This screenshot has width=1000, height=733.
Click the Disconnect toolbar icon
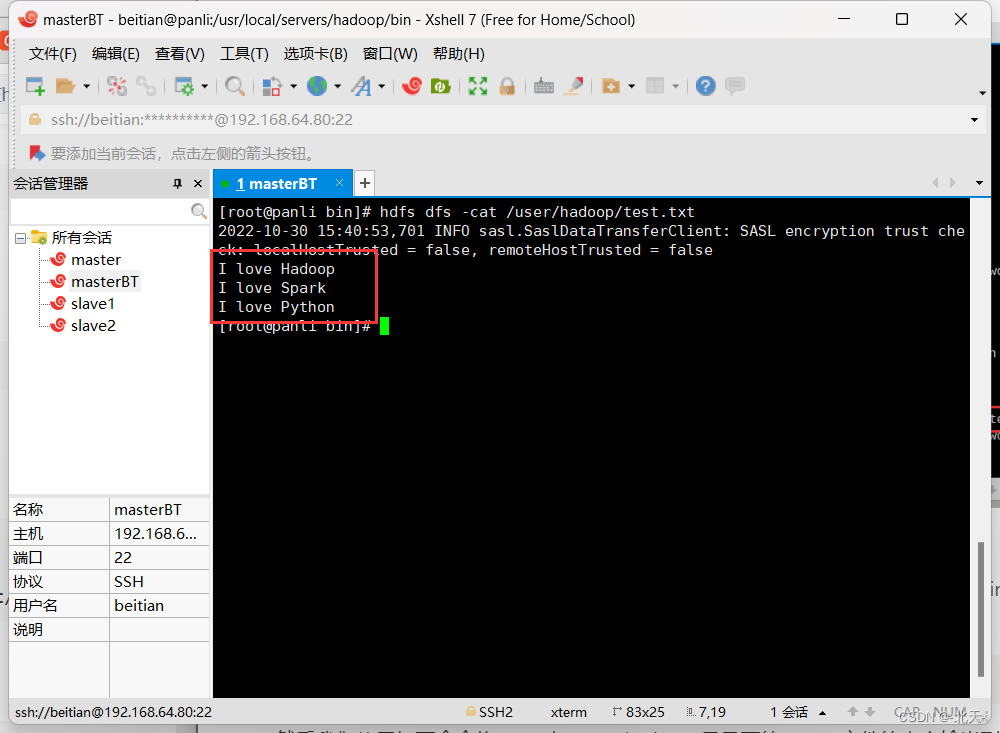pos(117,85)
